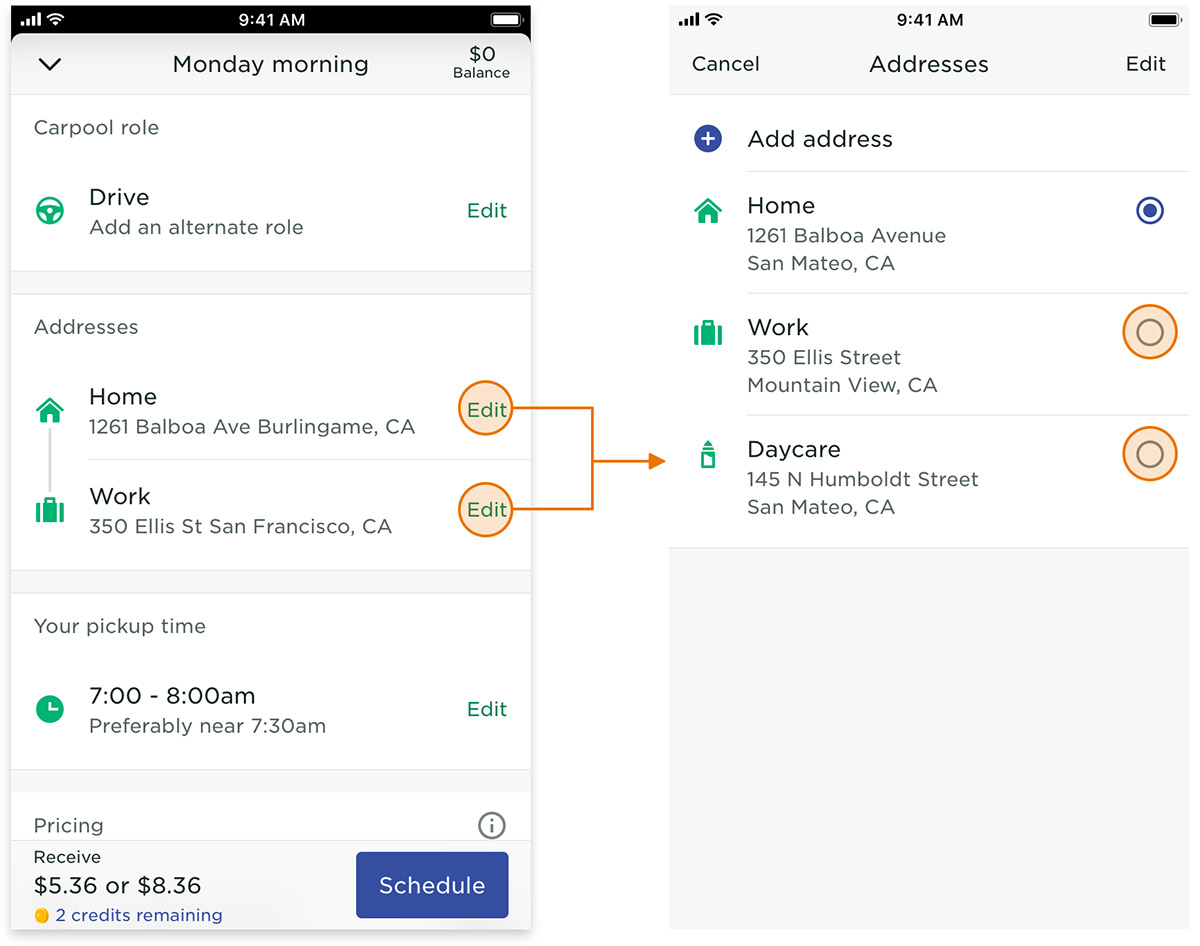Edit the Home address on schedule screen
Screen dimensions: 1200x946
(x=486, y=410)
